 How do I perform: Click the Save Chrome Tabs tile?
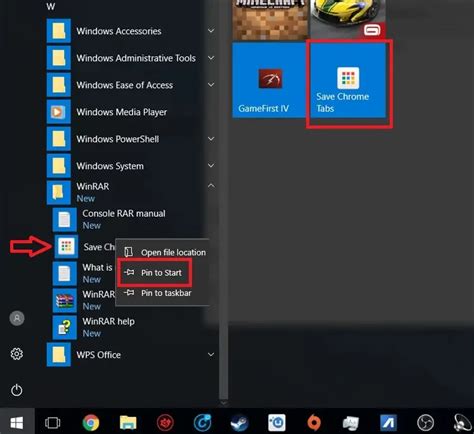pyautogui.click(x=348, y=80)
